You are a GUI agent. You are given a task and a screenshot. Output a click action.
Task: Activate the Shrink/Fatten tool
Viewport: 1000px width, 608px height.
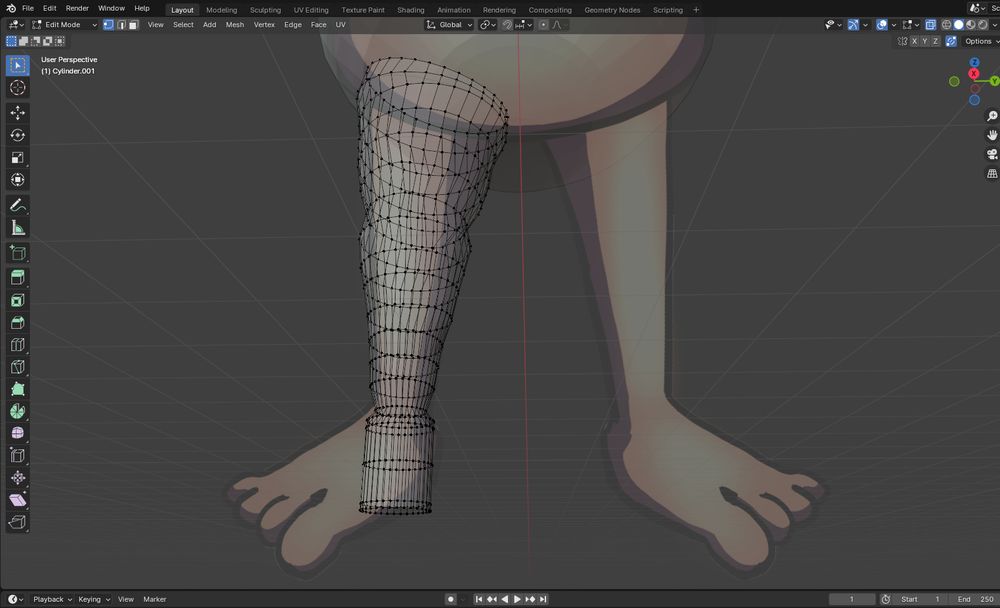(x=18, y=478)
